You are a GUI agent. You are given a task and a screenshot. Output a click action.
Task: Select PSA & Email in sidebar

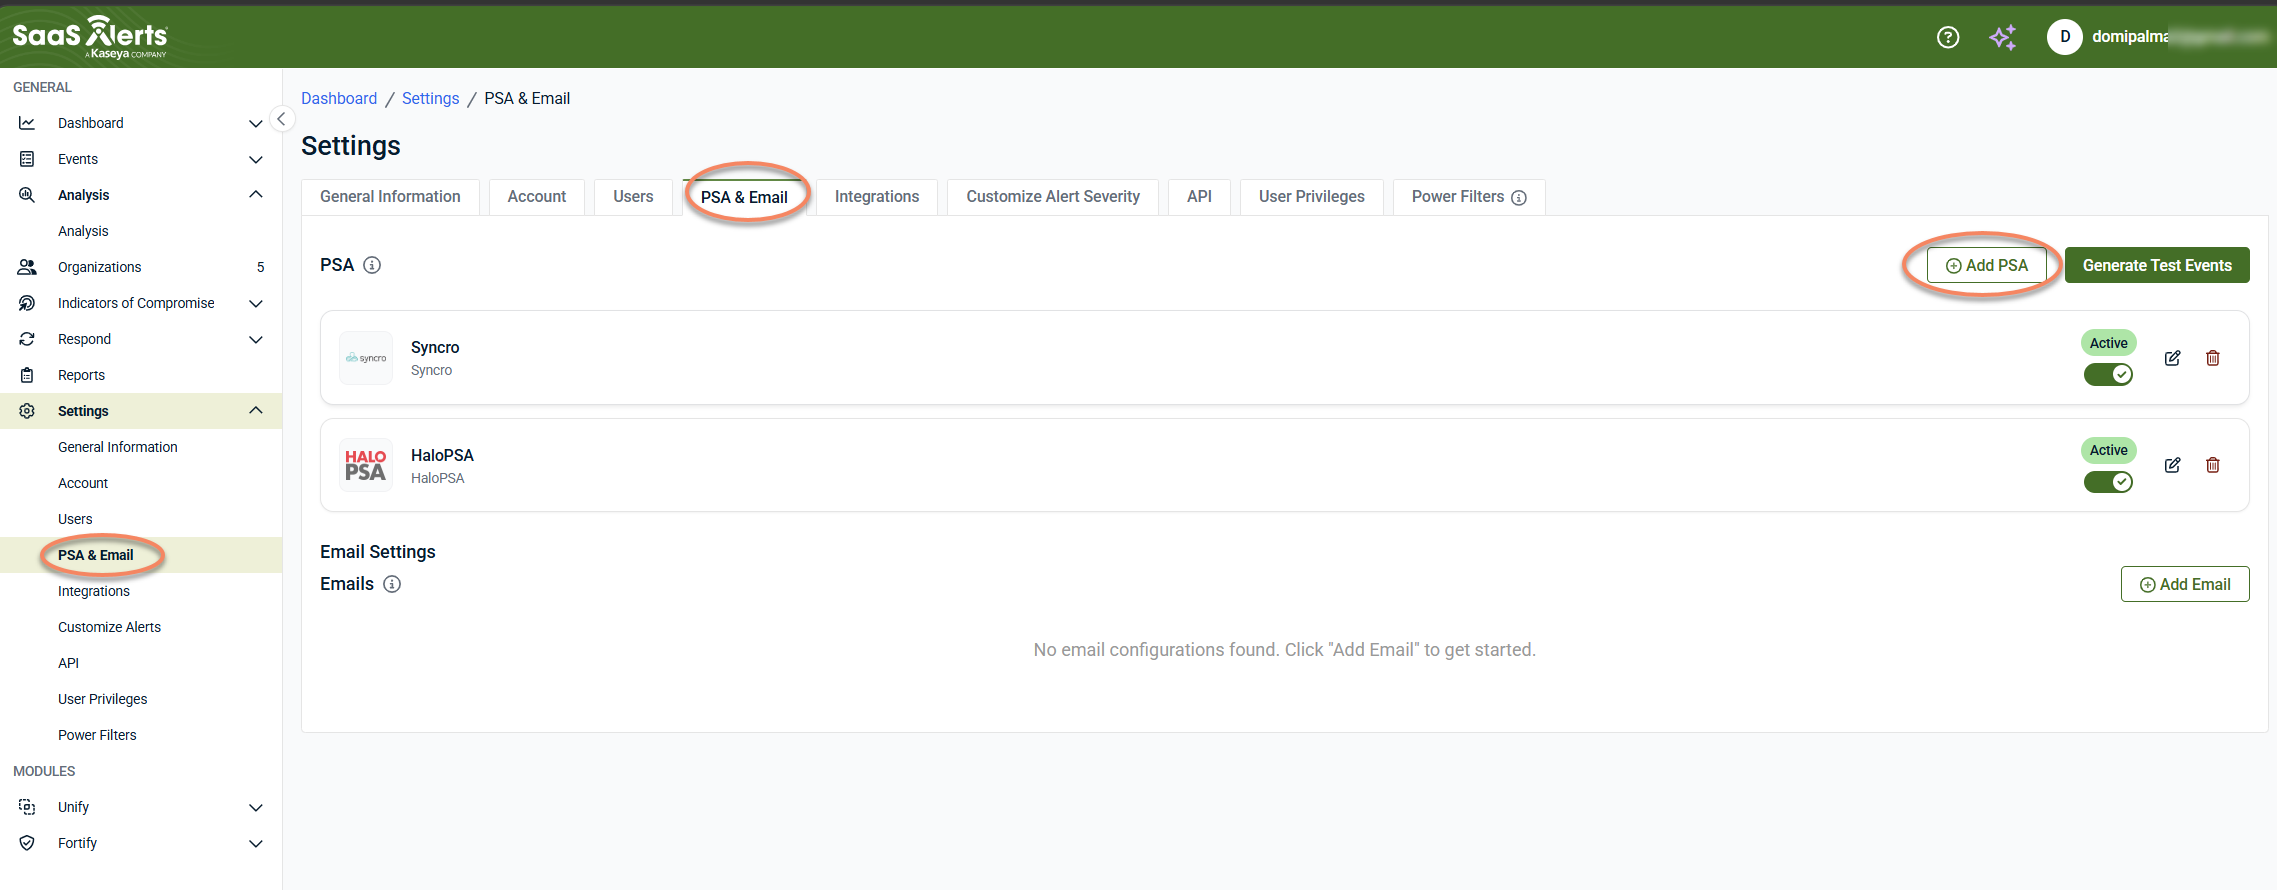click(95, 555)
